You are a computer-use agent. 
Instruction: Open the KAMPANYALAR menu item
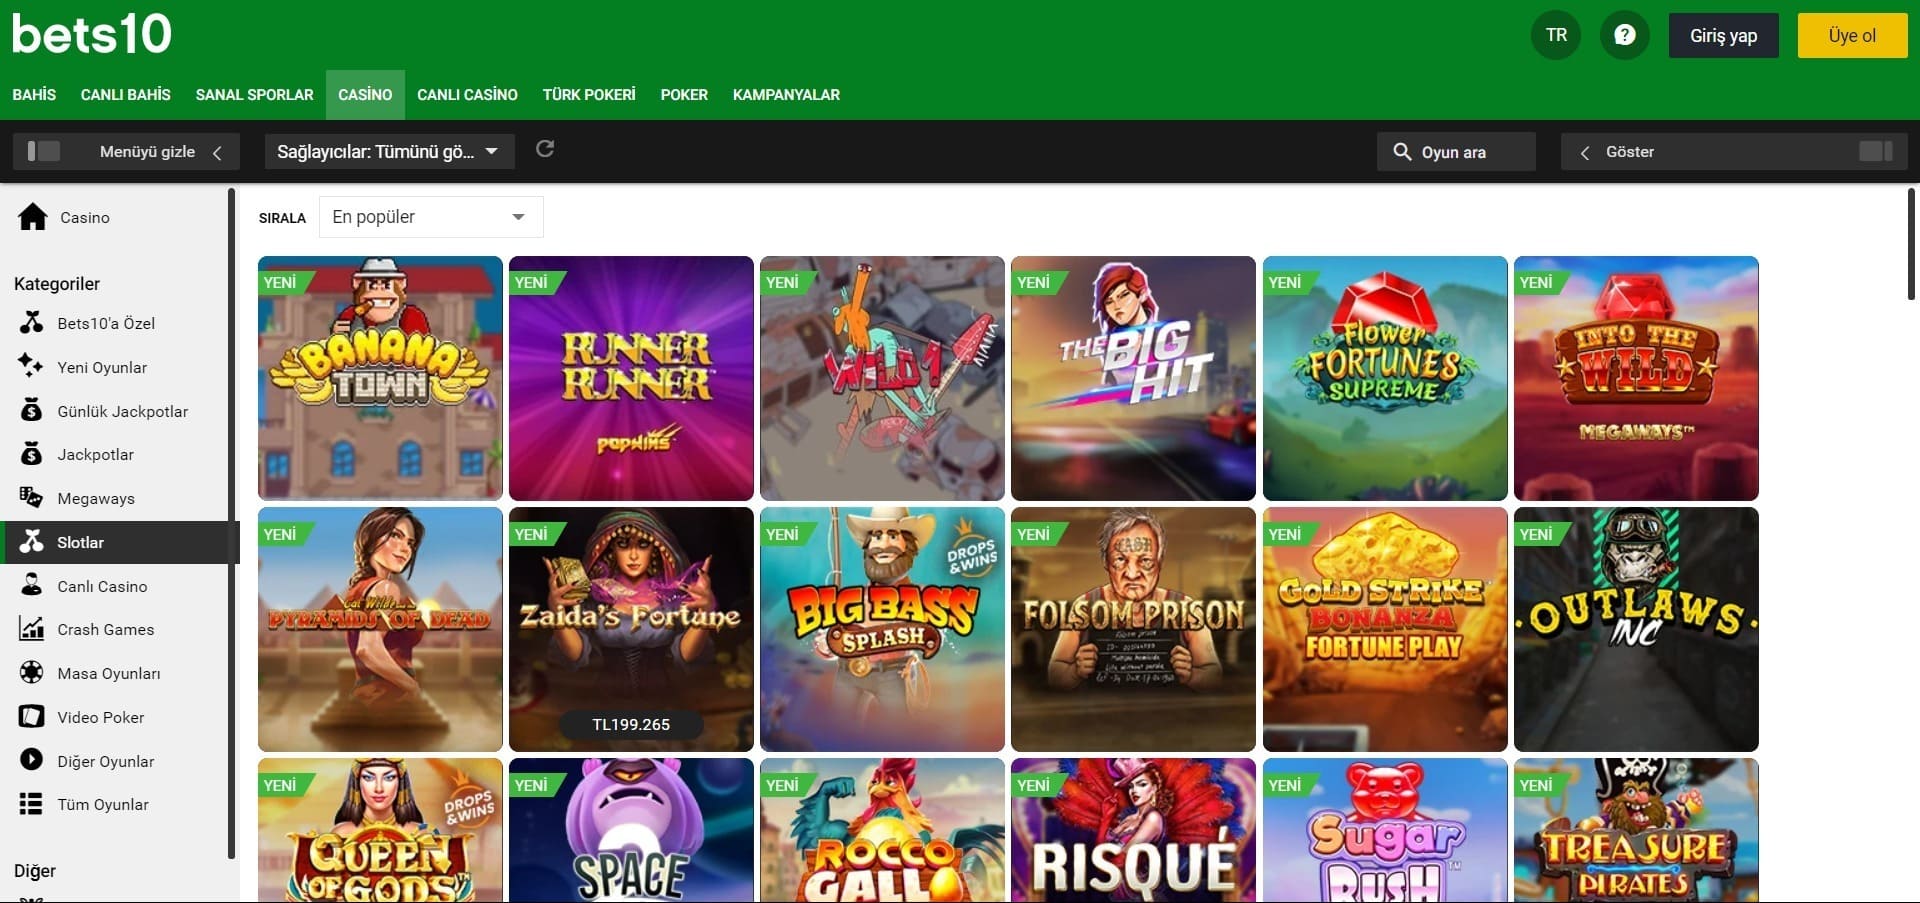(786, 95)
